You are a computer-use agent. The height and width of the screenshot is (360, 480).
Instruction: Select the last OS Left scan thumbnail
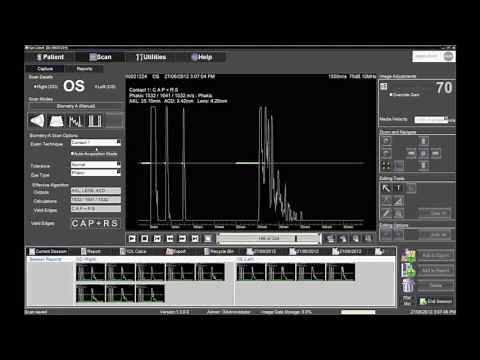click(341, 272)
